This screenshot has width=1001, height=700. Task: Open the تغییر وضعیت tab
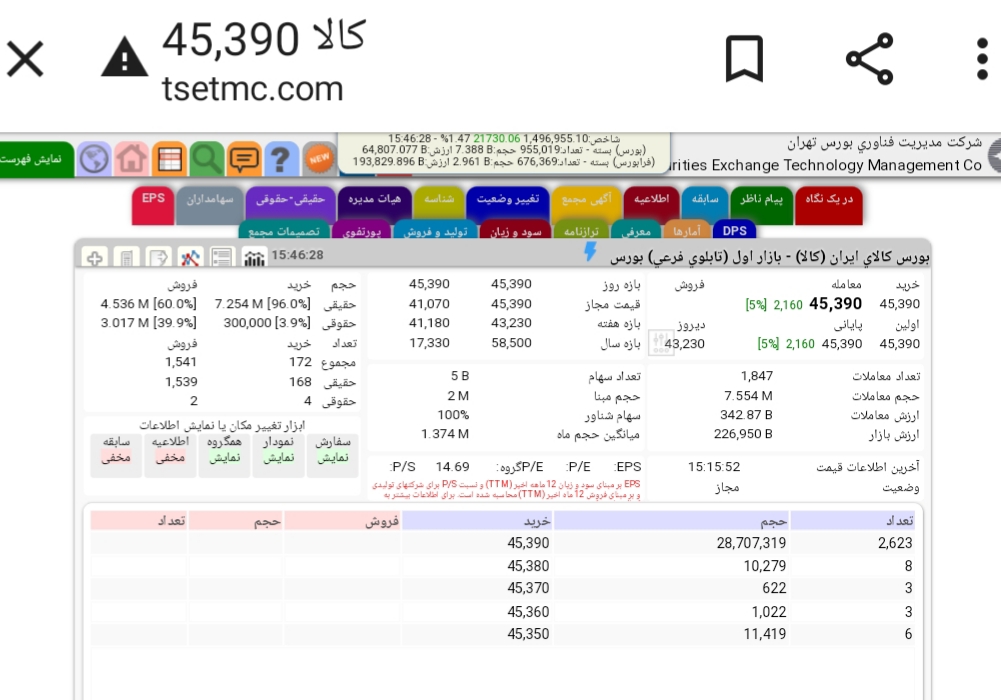point(508,203)
